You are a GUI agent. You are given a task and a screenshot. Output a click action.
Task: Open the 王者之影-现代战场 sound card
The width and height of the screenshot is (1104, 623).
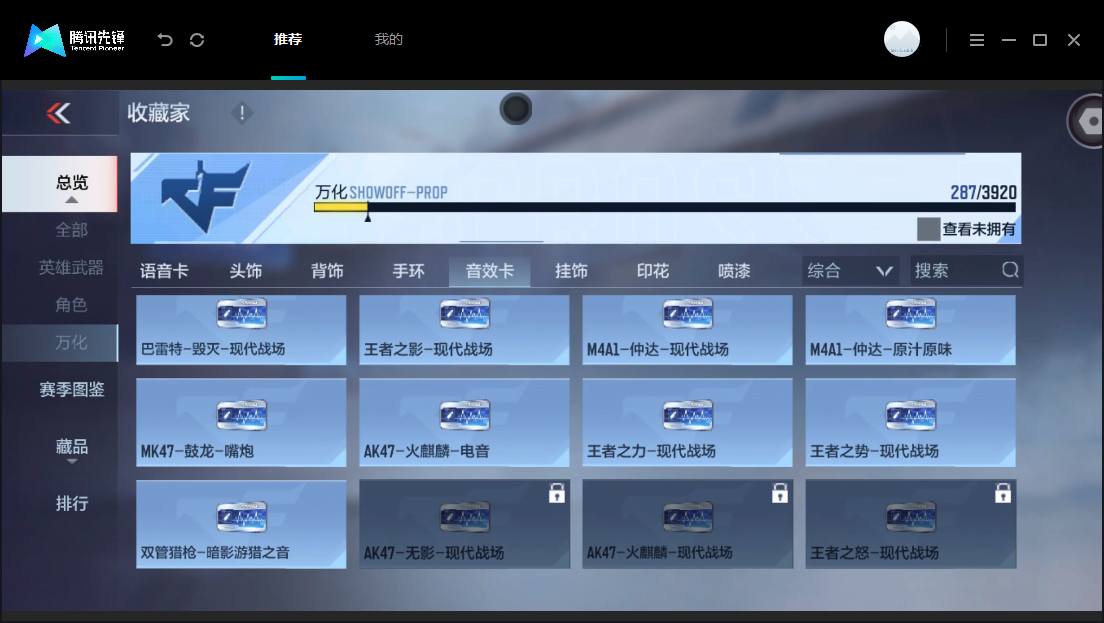[x=464, y=329]
